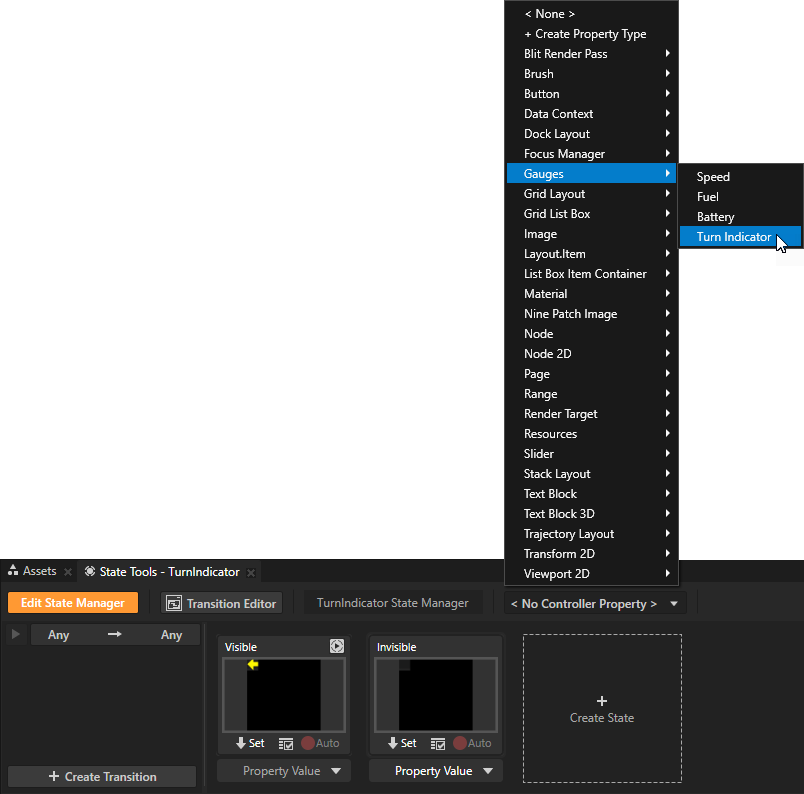Click the Create Transition button
Viewport: 804px width, 794px height.
click(102, 777)
